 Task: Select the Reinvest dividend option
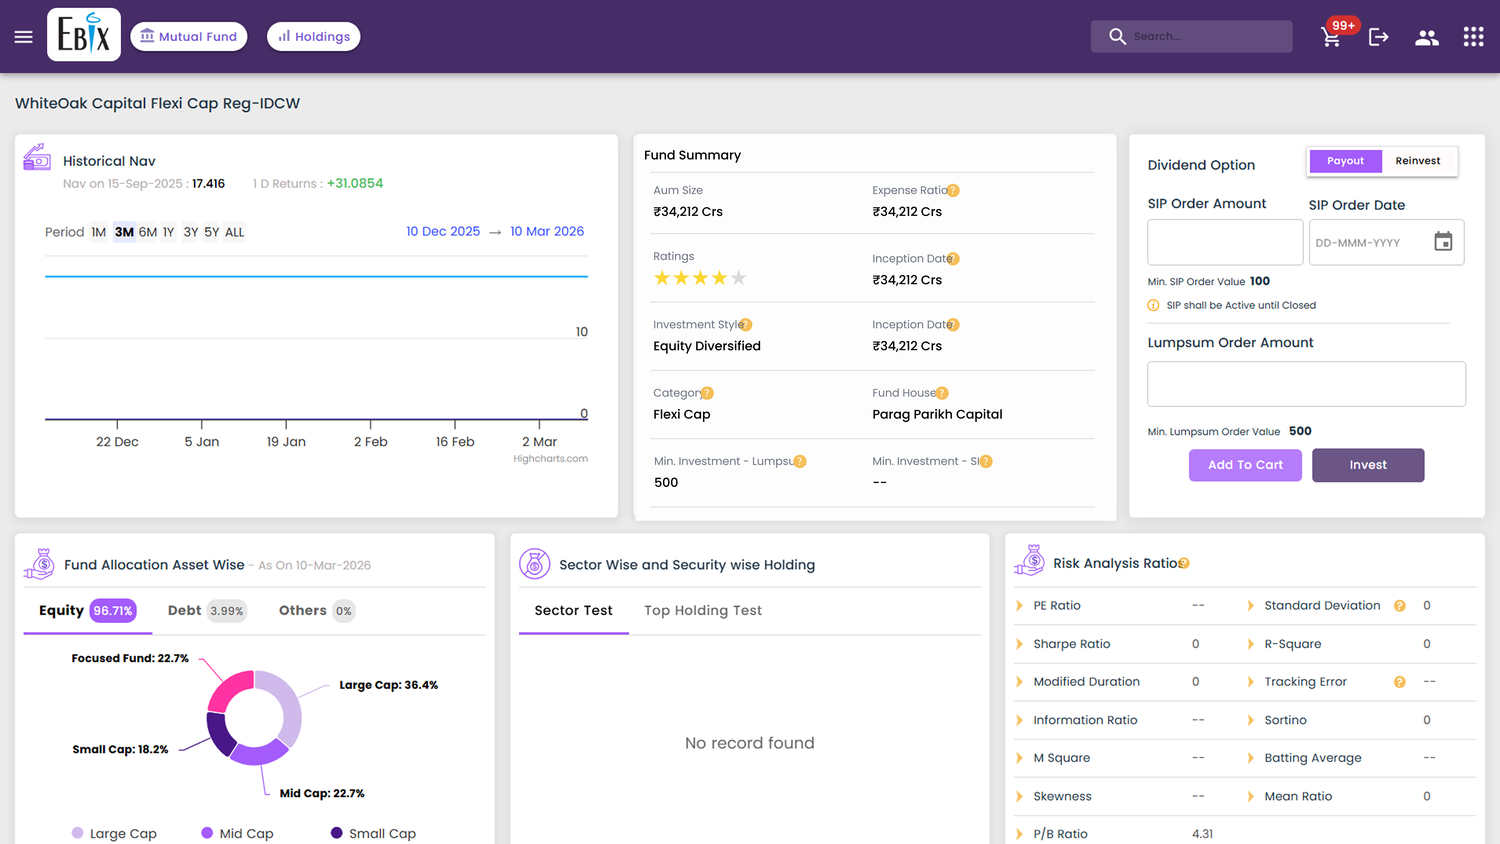(1418, 161)
